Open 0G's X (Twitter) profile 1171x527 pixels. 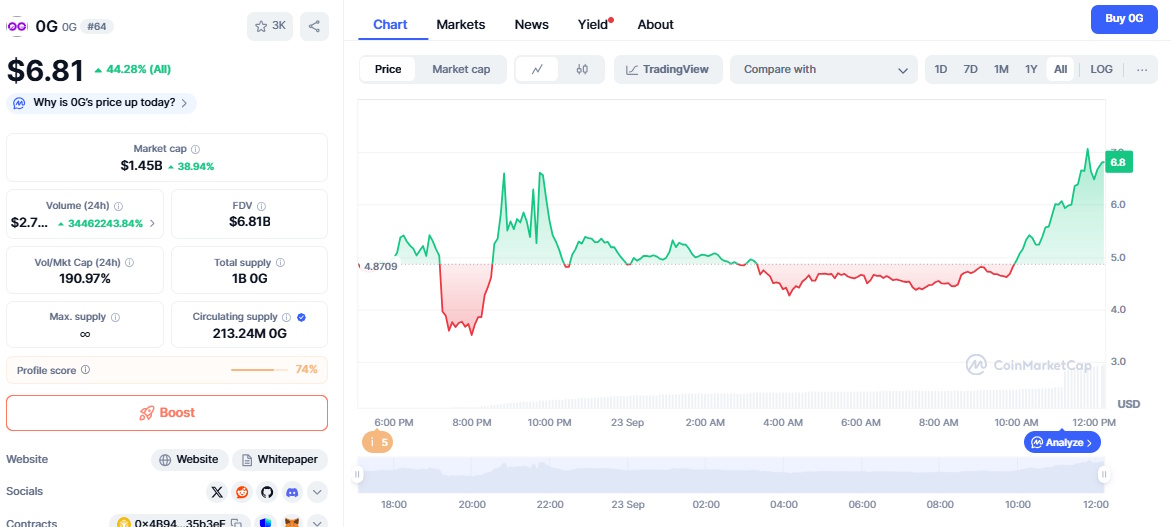click(217, 492)
